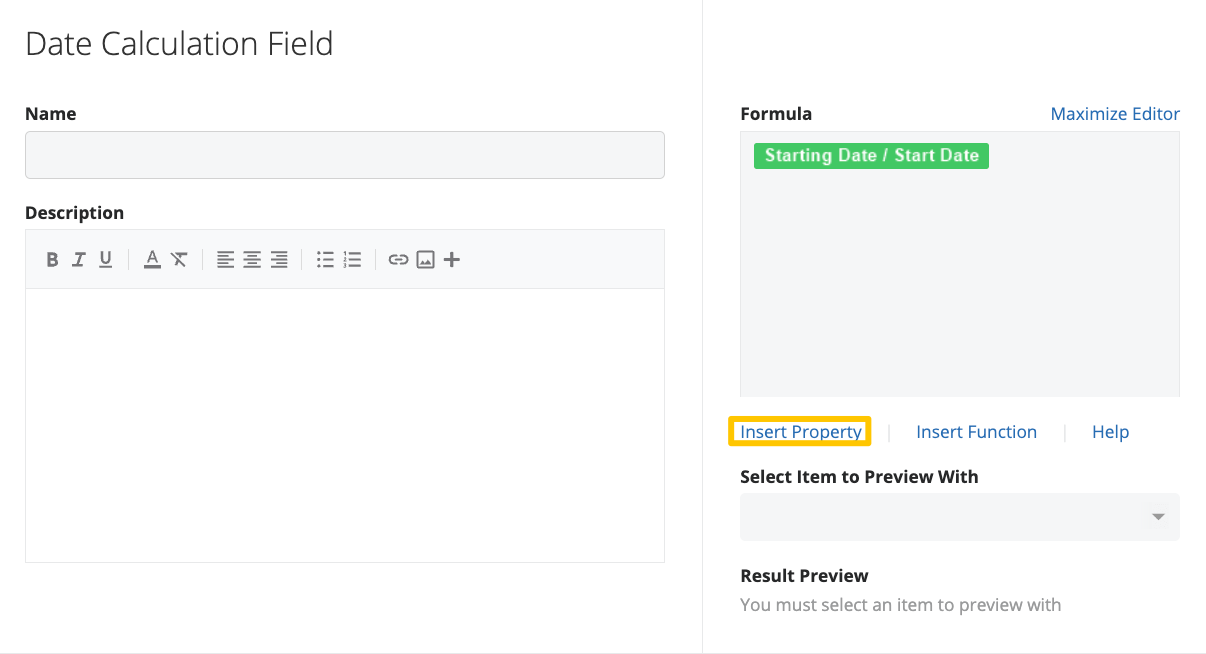
Task: Click the Name input field
Action: coord(345,155)
